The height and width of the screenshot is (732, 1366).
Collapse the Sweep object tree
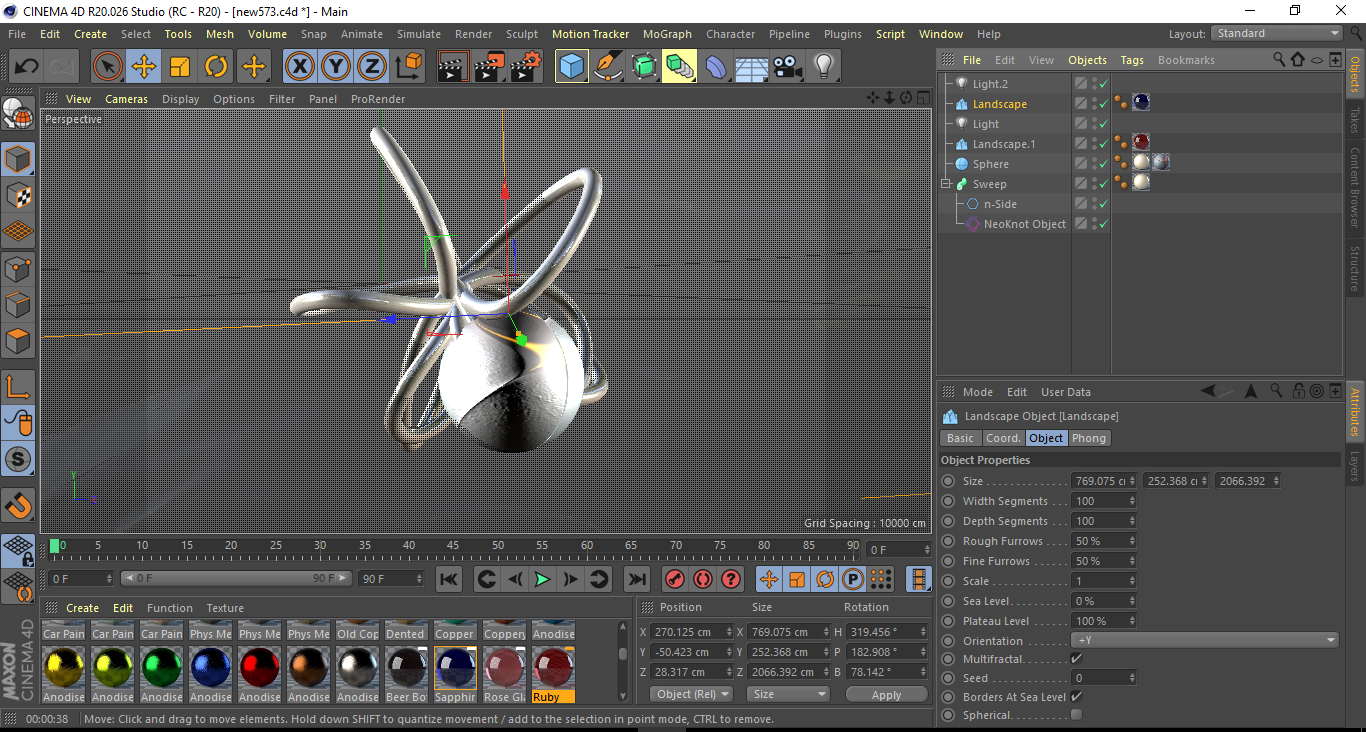point(946,184)
